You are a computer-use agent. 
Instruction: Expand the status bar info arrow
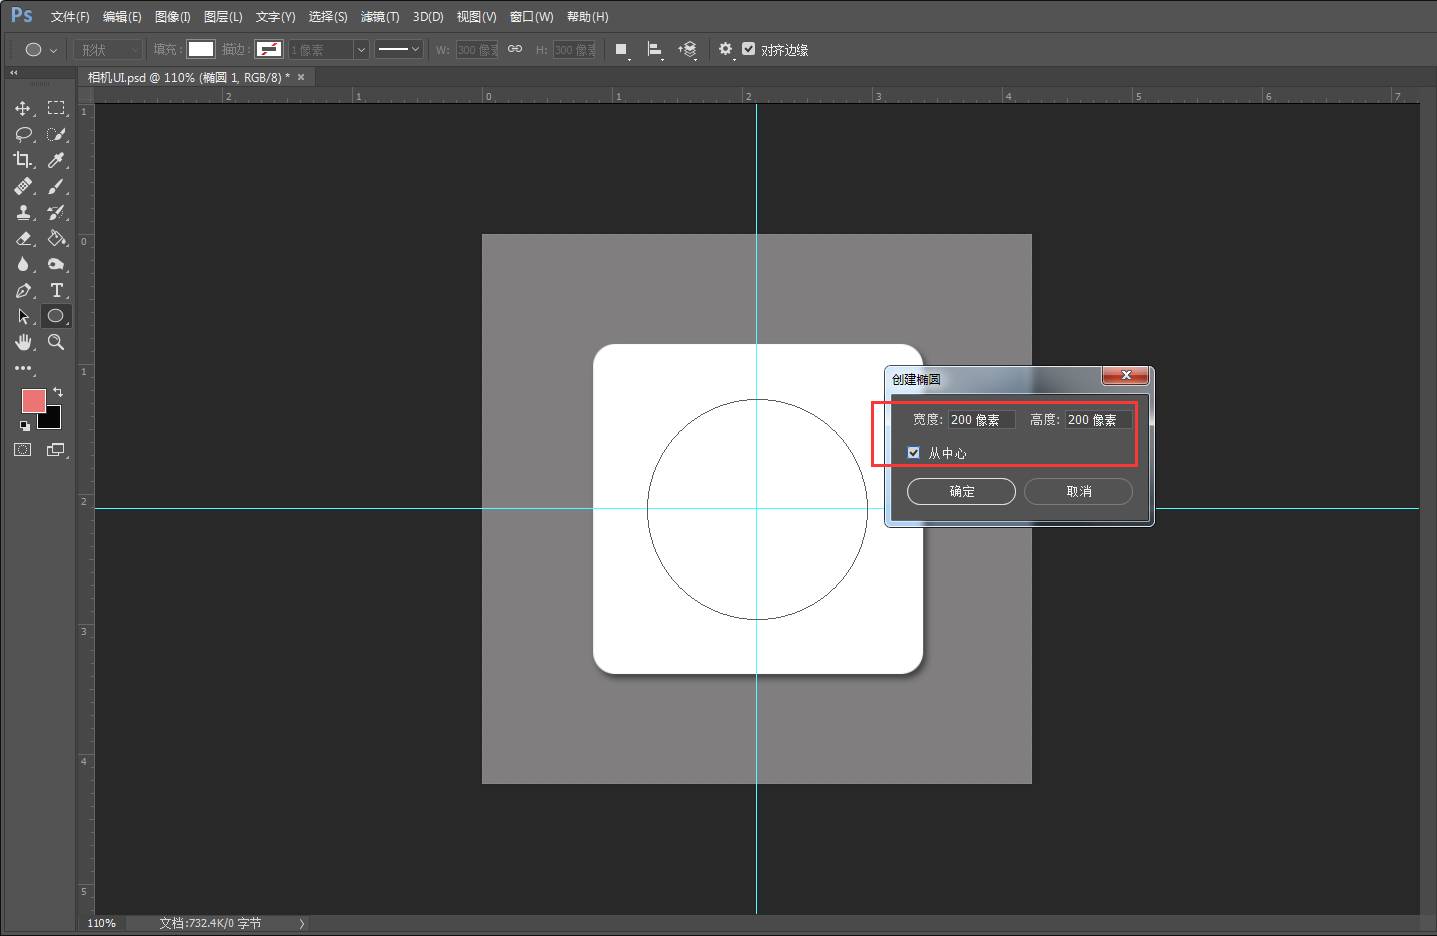301,923
